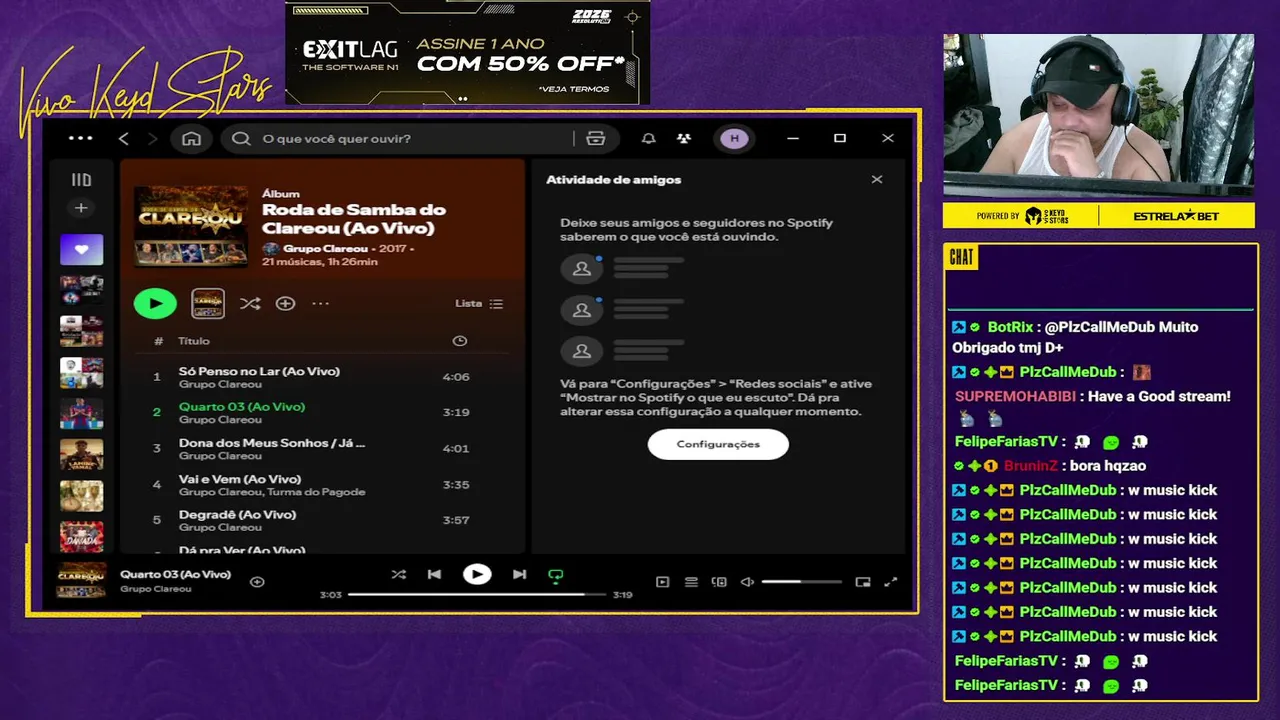Add album to library with plus circle
The image size is (1280, 720).
pyautogui.click(x=286, y=303)
